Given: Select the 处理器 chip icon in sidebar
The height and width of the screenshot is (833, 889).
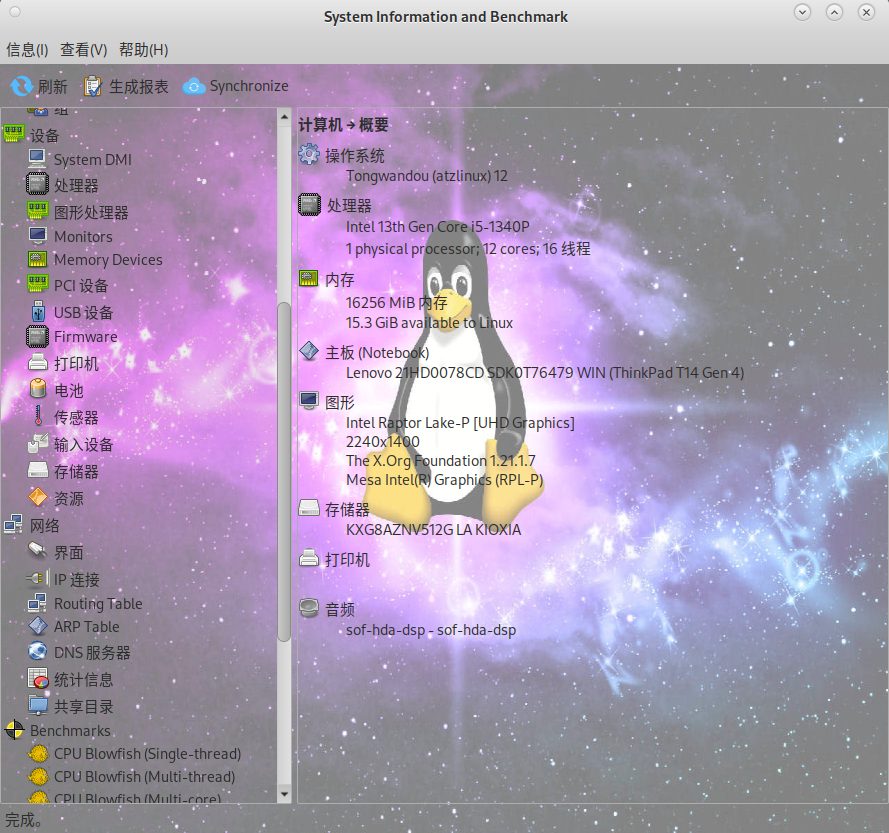Looking at the screenshot, I should point(37,184).
